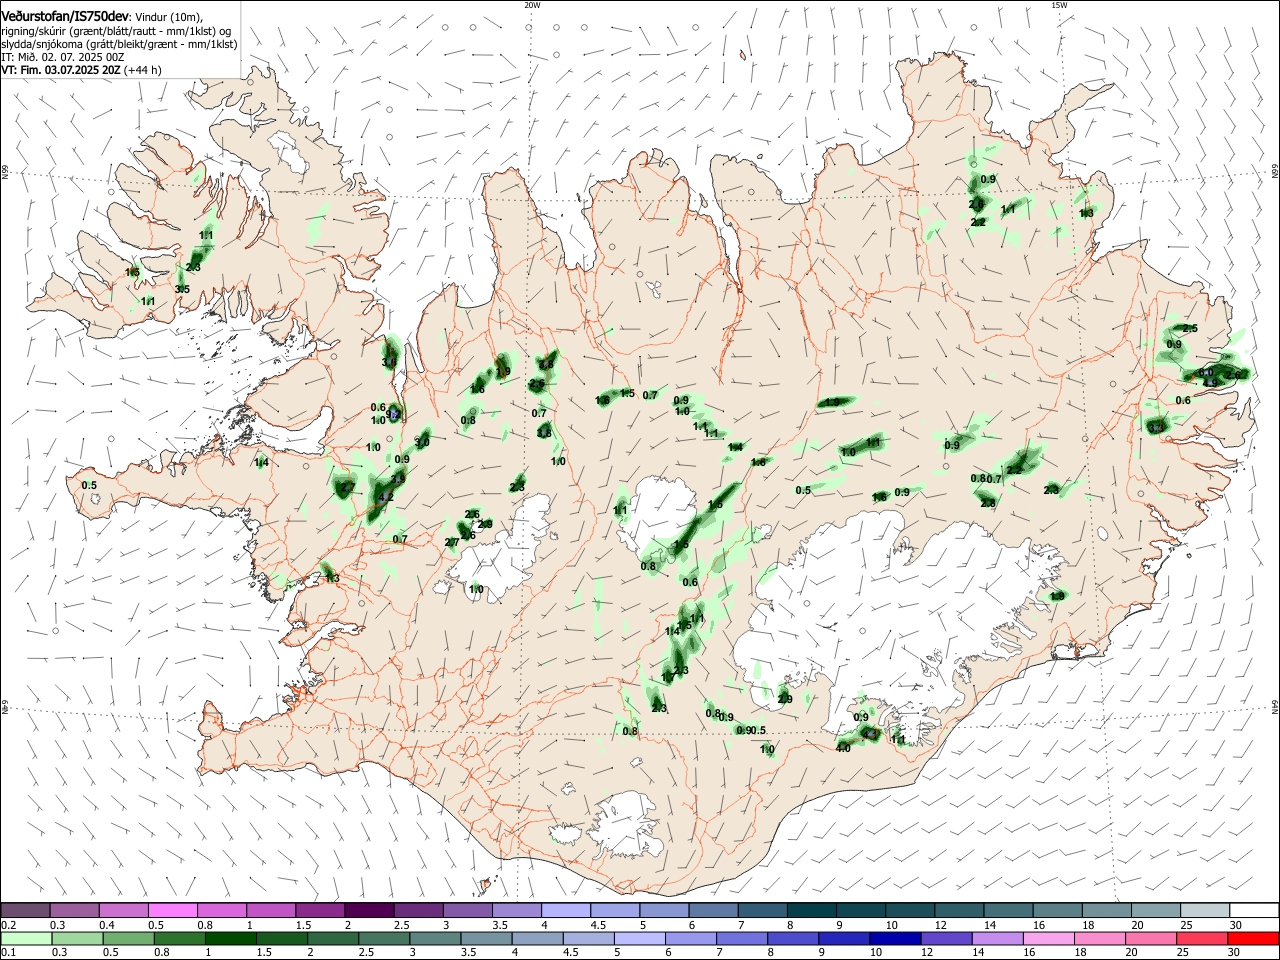Pick the white swatch labeled 30, upper row
This screenshot has width=1280, height=960.
point(1254,910)
